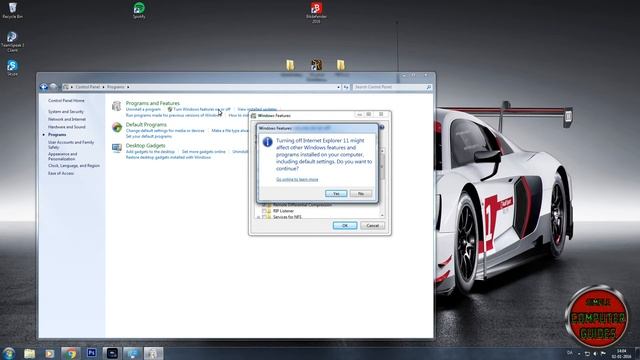Open the chevron after the Programs breadcrumb
Image resolution: width=640 pixels, height=360 pixels.
coord(128,87)
